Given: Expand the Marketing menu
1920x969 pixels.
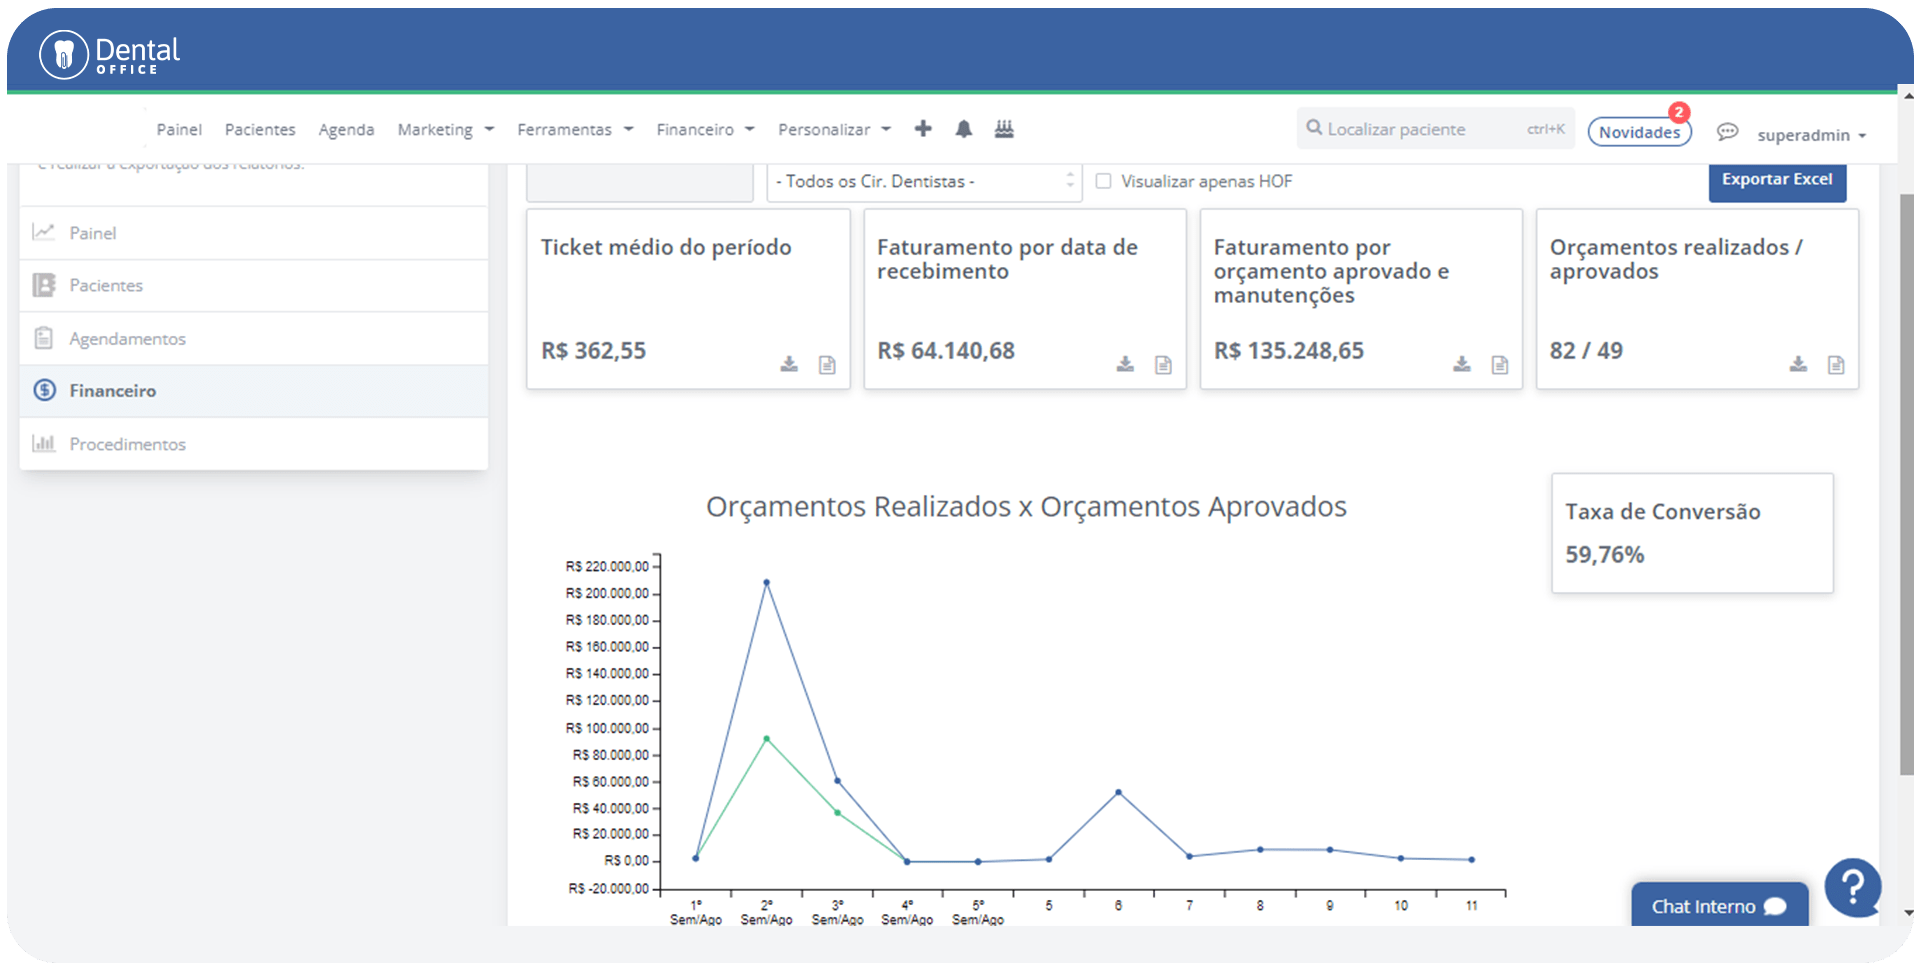Looking at the screenshot, I should click(446, 129).
